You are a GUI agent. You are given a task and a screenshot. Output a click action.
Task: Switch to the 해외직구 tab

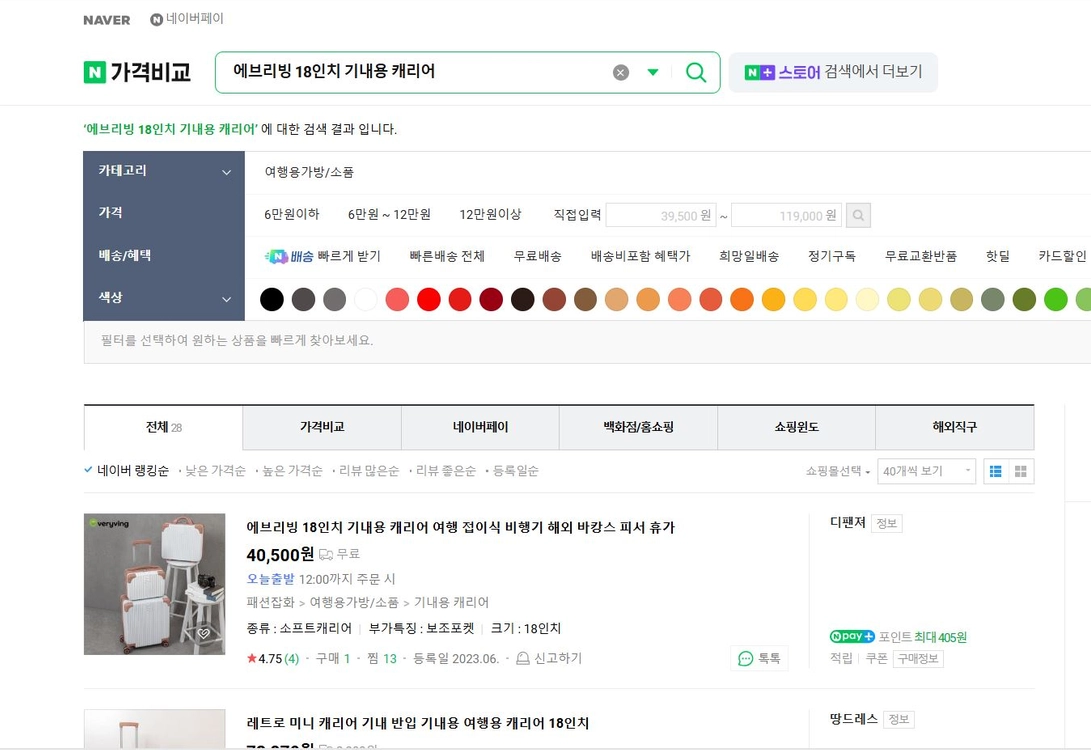(x=955, y=427)
